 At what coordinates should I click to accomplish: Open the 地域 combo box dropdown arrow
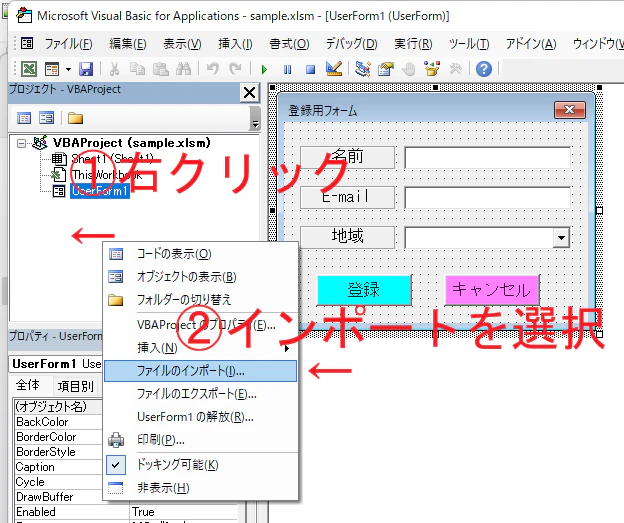coord(561,238)
